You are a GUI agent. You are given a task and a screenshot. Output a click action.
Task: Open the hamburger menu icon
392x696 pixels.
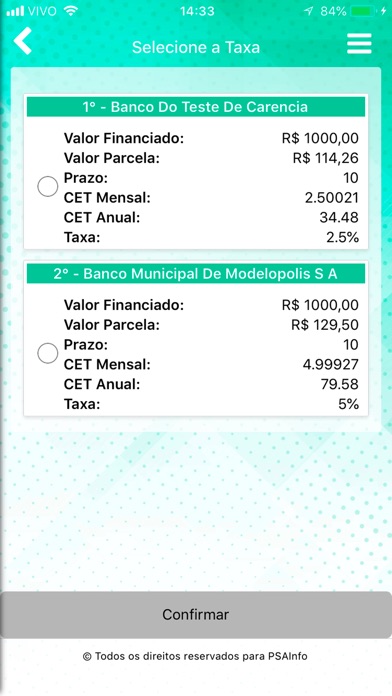tap(359, 43)
